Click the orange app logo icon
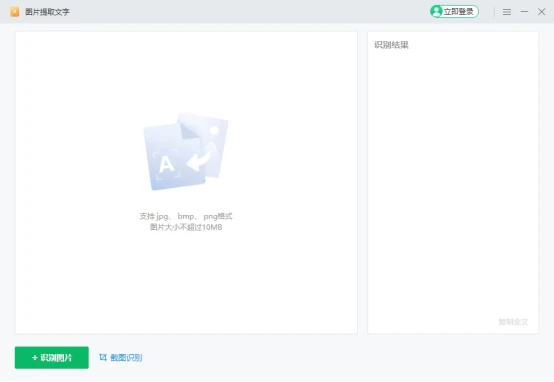This screenshot has height=382, width=554. coord(14,12)
